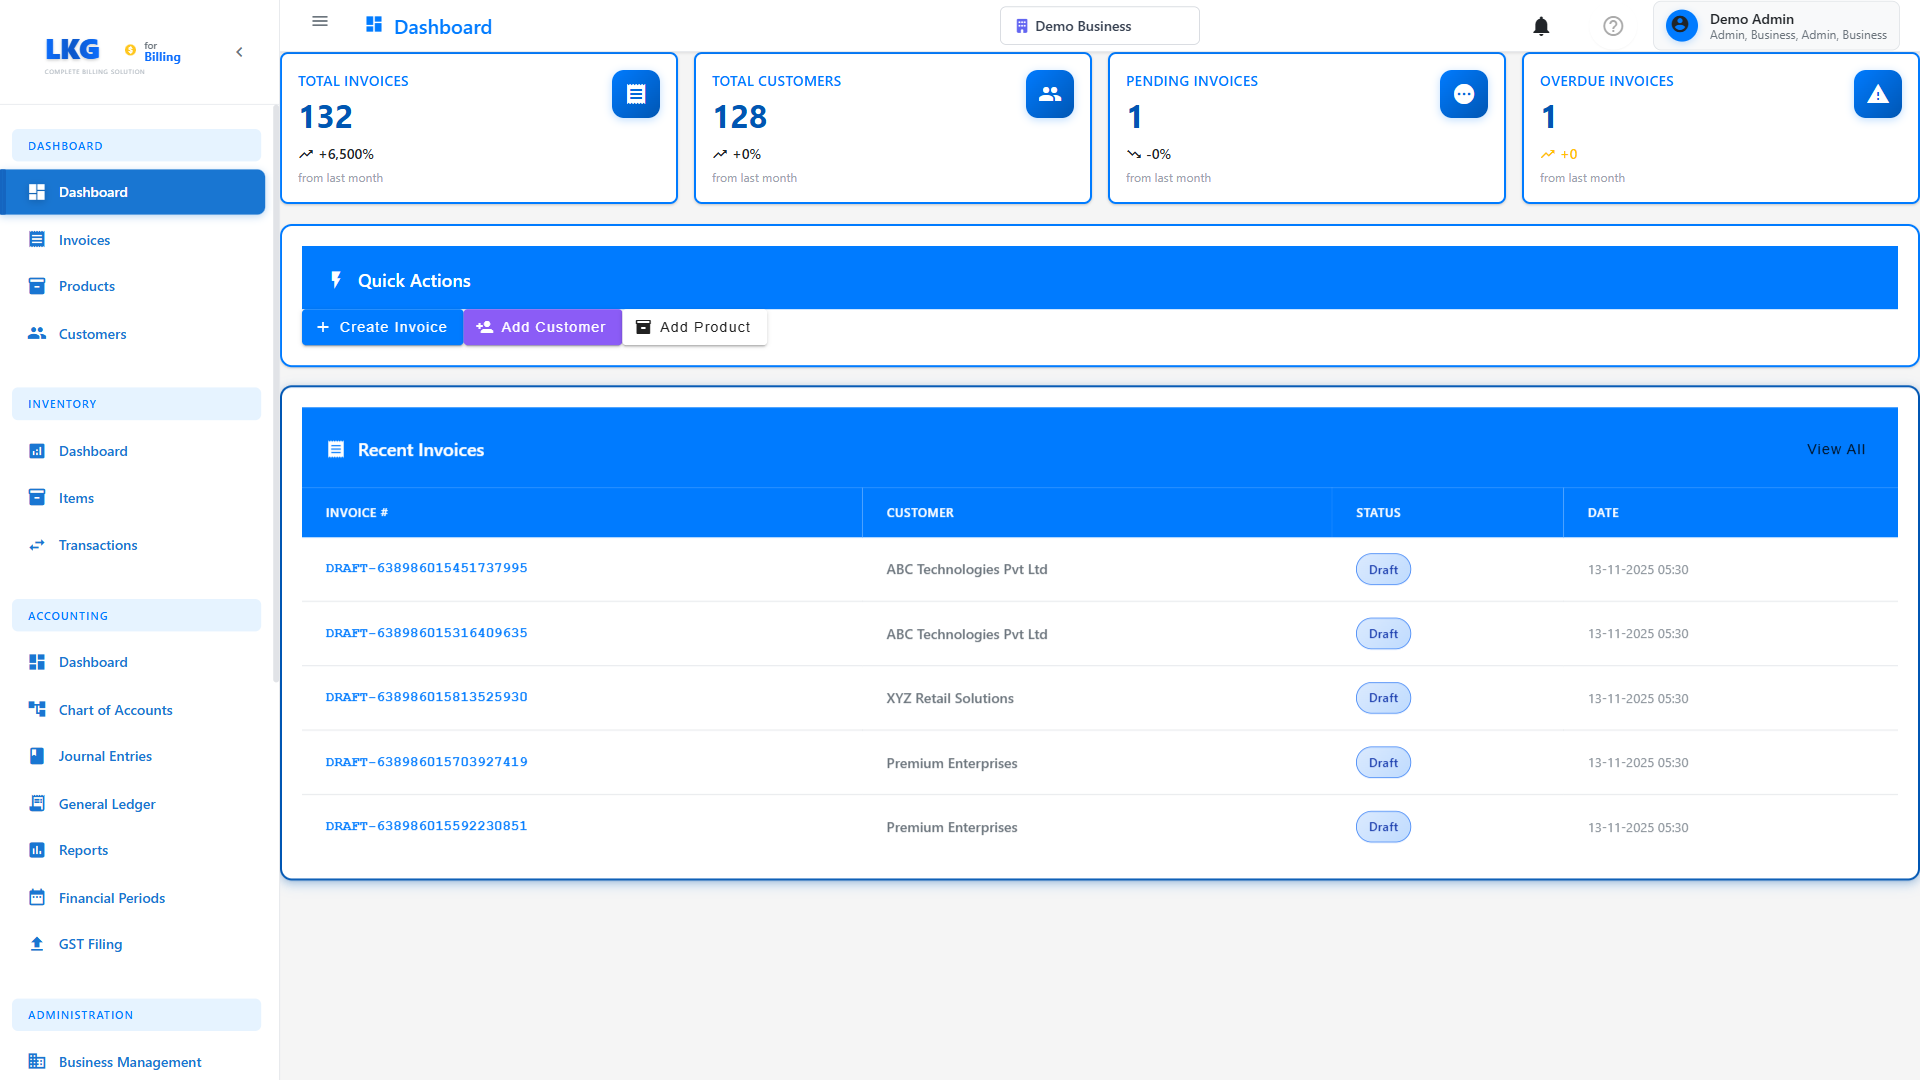Select Chart of Accounts in the Accounting menu
This screenshot has width=1920, height=1080.
click(x=115, y=710)
